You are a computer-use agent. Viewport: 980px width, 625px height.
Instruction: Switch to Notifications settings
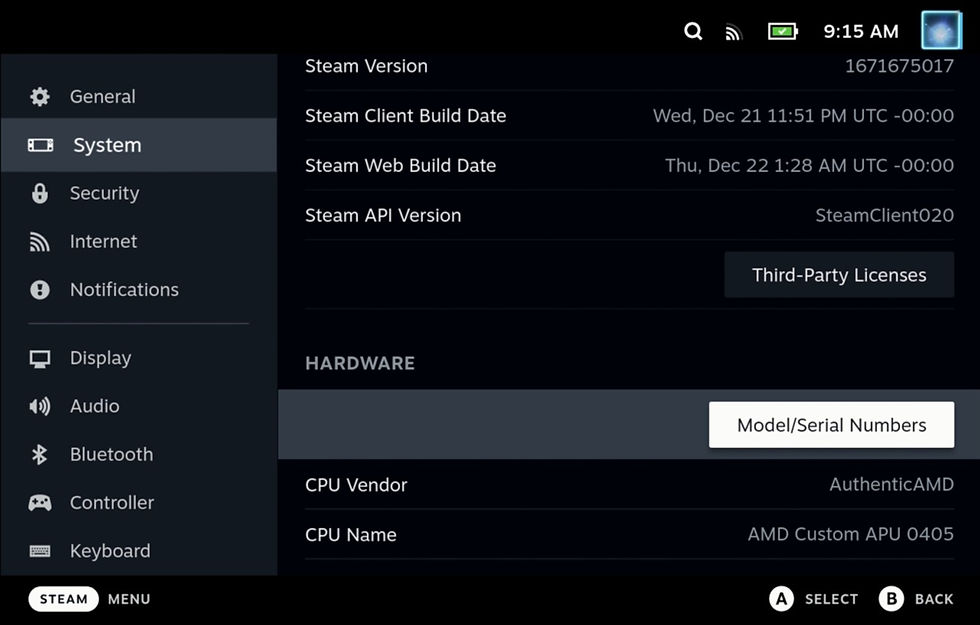point(139,289)
